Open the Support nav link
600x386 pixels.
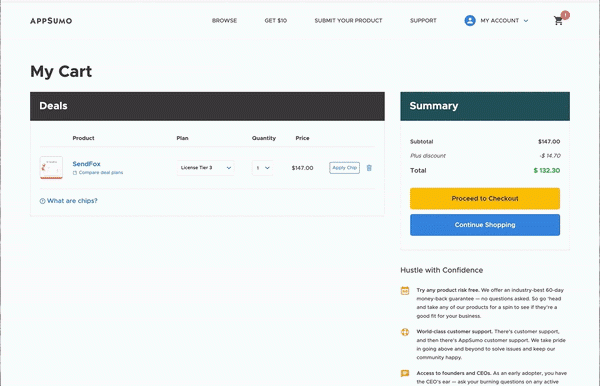point(423,21)
